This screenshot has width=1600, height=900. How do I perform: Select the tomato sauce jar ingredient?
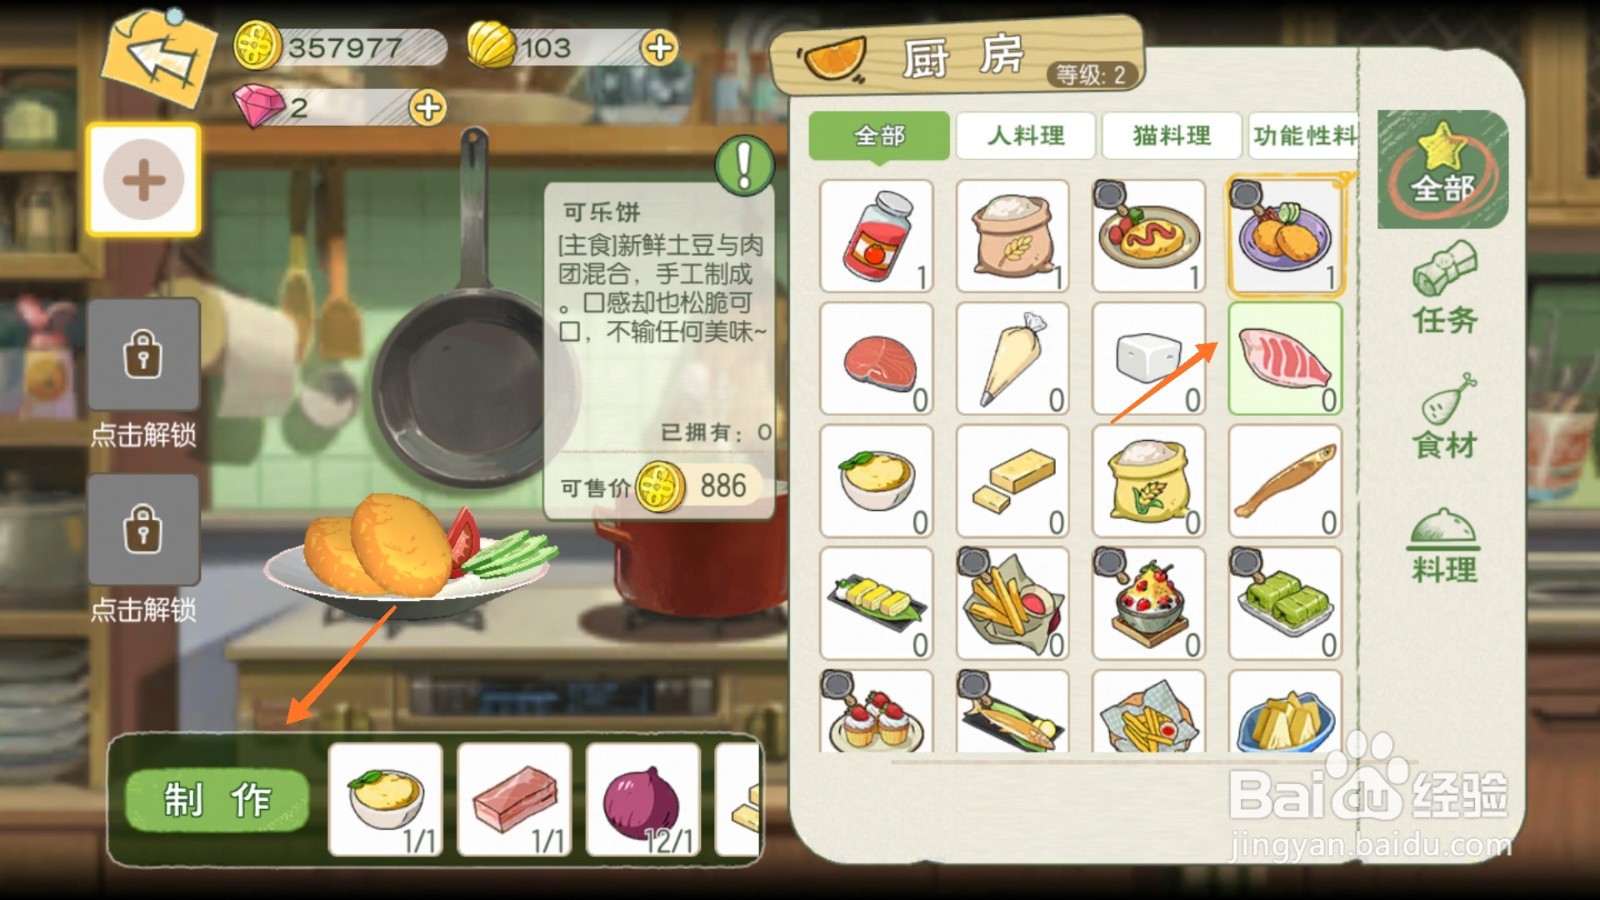pos(876,236)
